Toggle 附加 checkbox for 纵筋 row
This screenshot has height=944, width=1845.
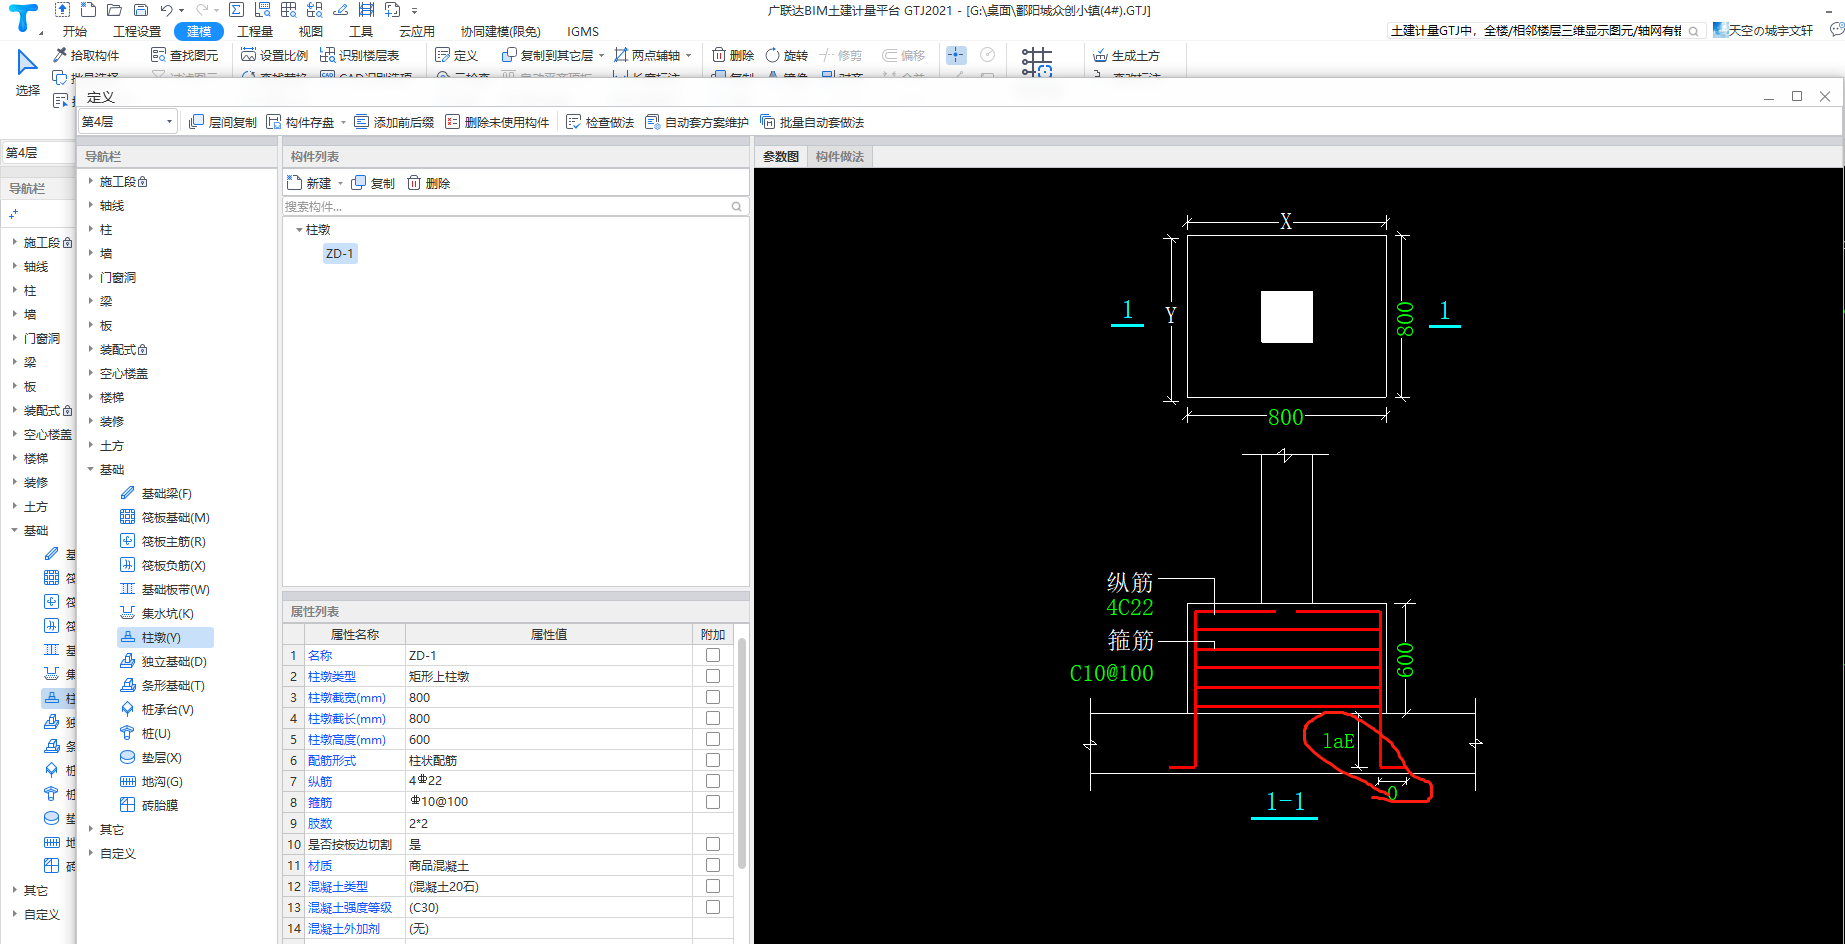pos(713,781)
